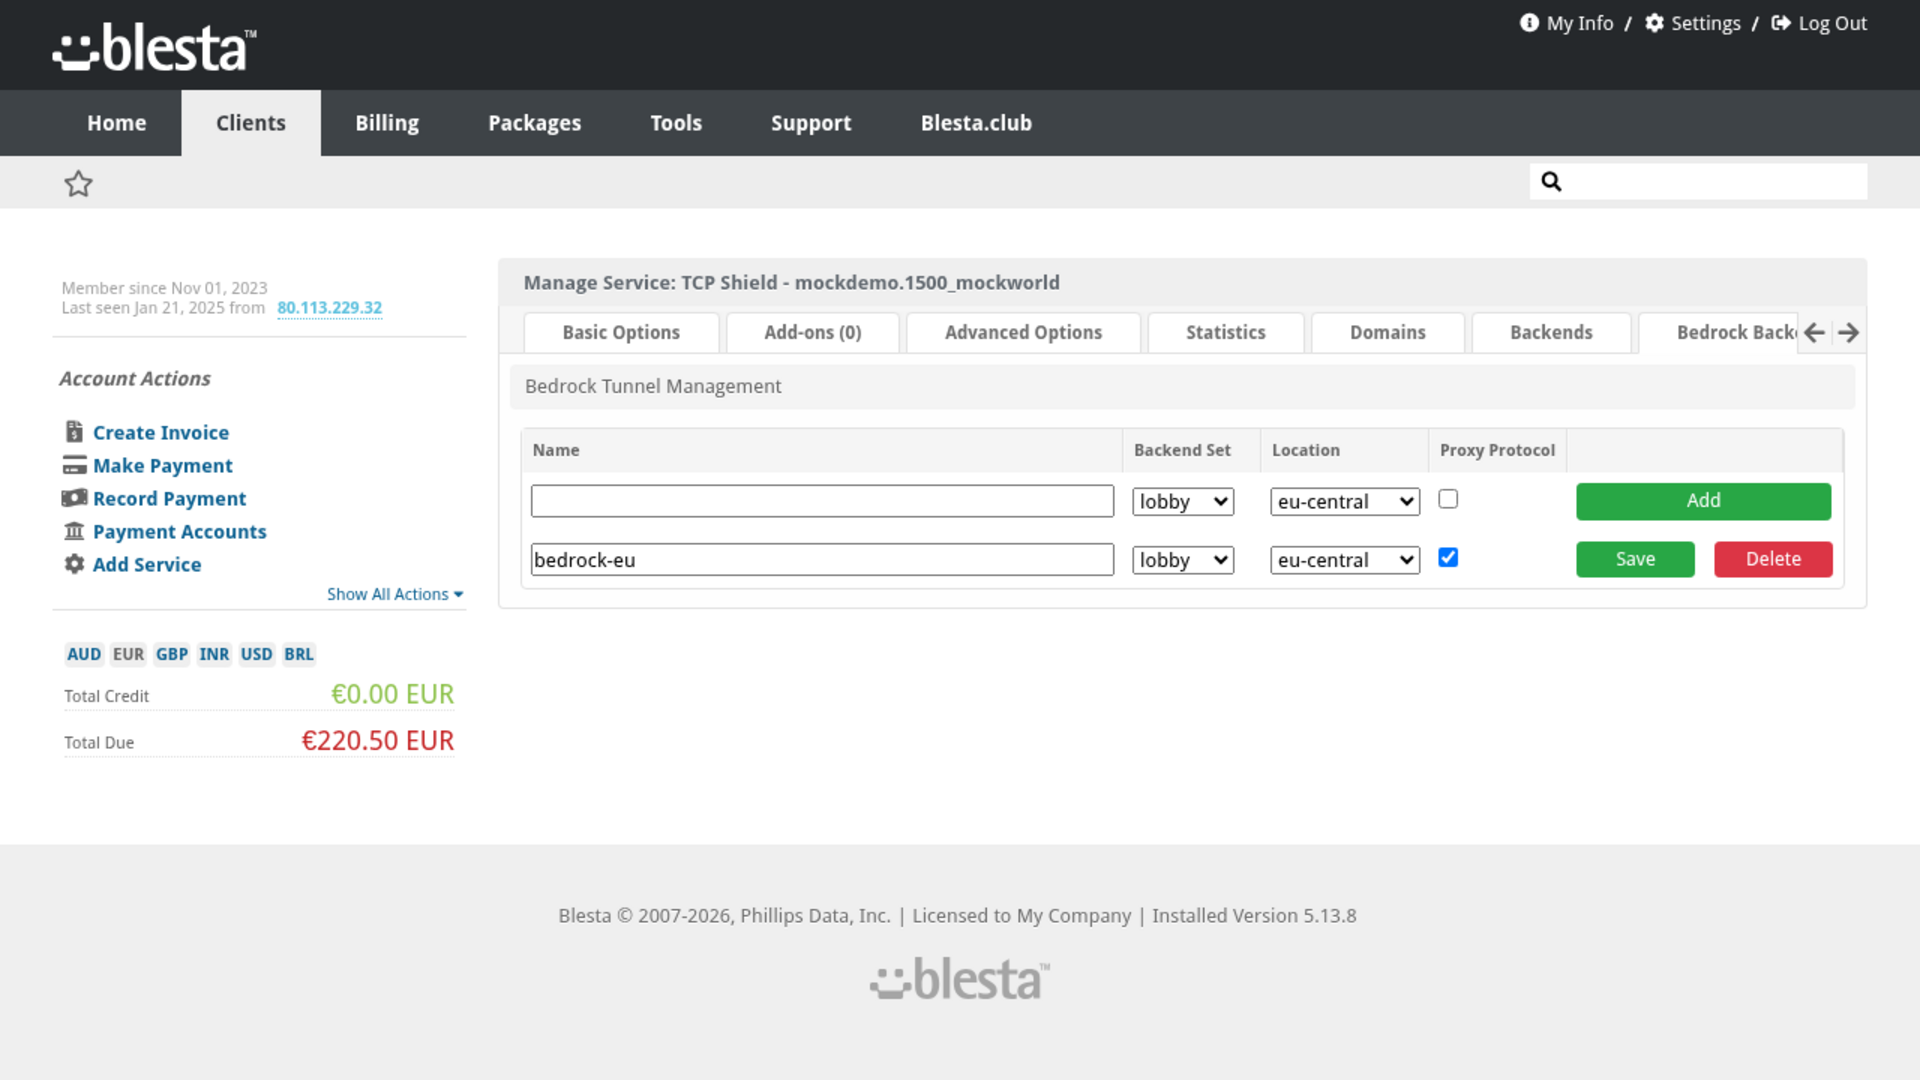1920x1080 pixels.
Task: Open the Clients menu
Action: pos(251,123)
